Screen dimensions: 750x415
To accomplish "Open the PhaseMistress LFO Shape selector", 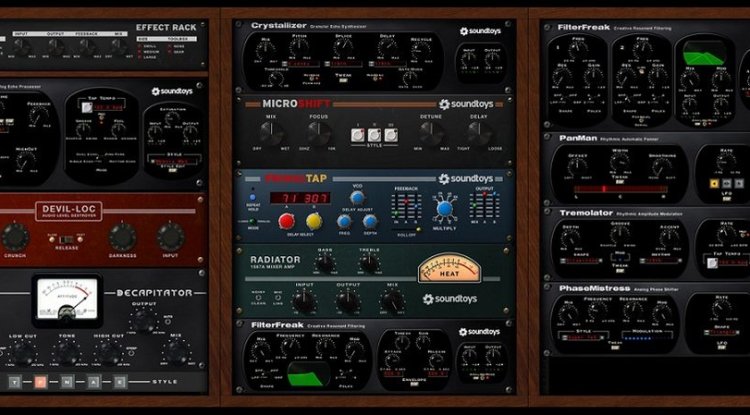I will click(x=722, y=332).
